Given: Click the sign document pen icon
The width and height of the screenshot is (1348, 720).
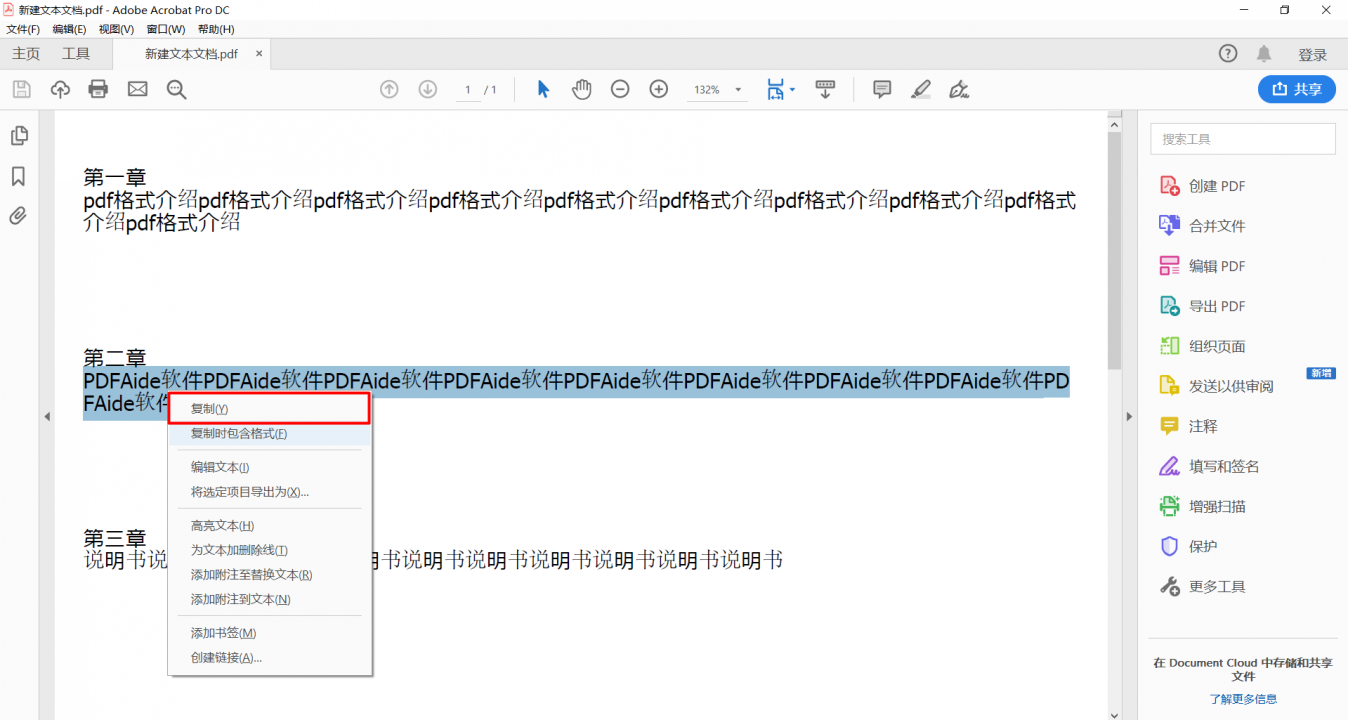Looking at the screenshot, I should [x=959, y=89].
